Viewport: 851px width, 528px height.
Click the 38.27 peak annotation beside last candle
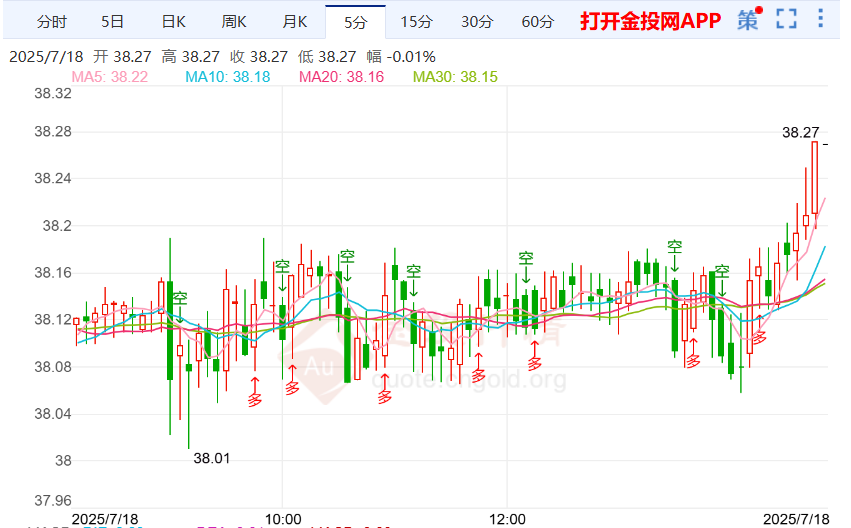click(x=801, y=132)
